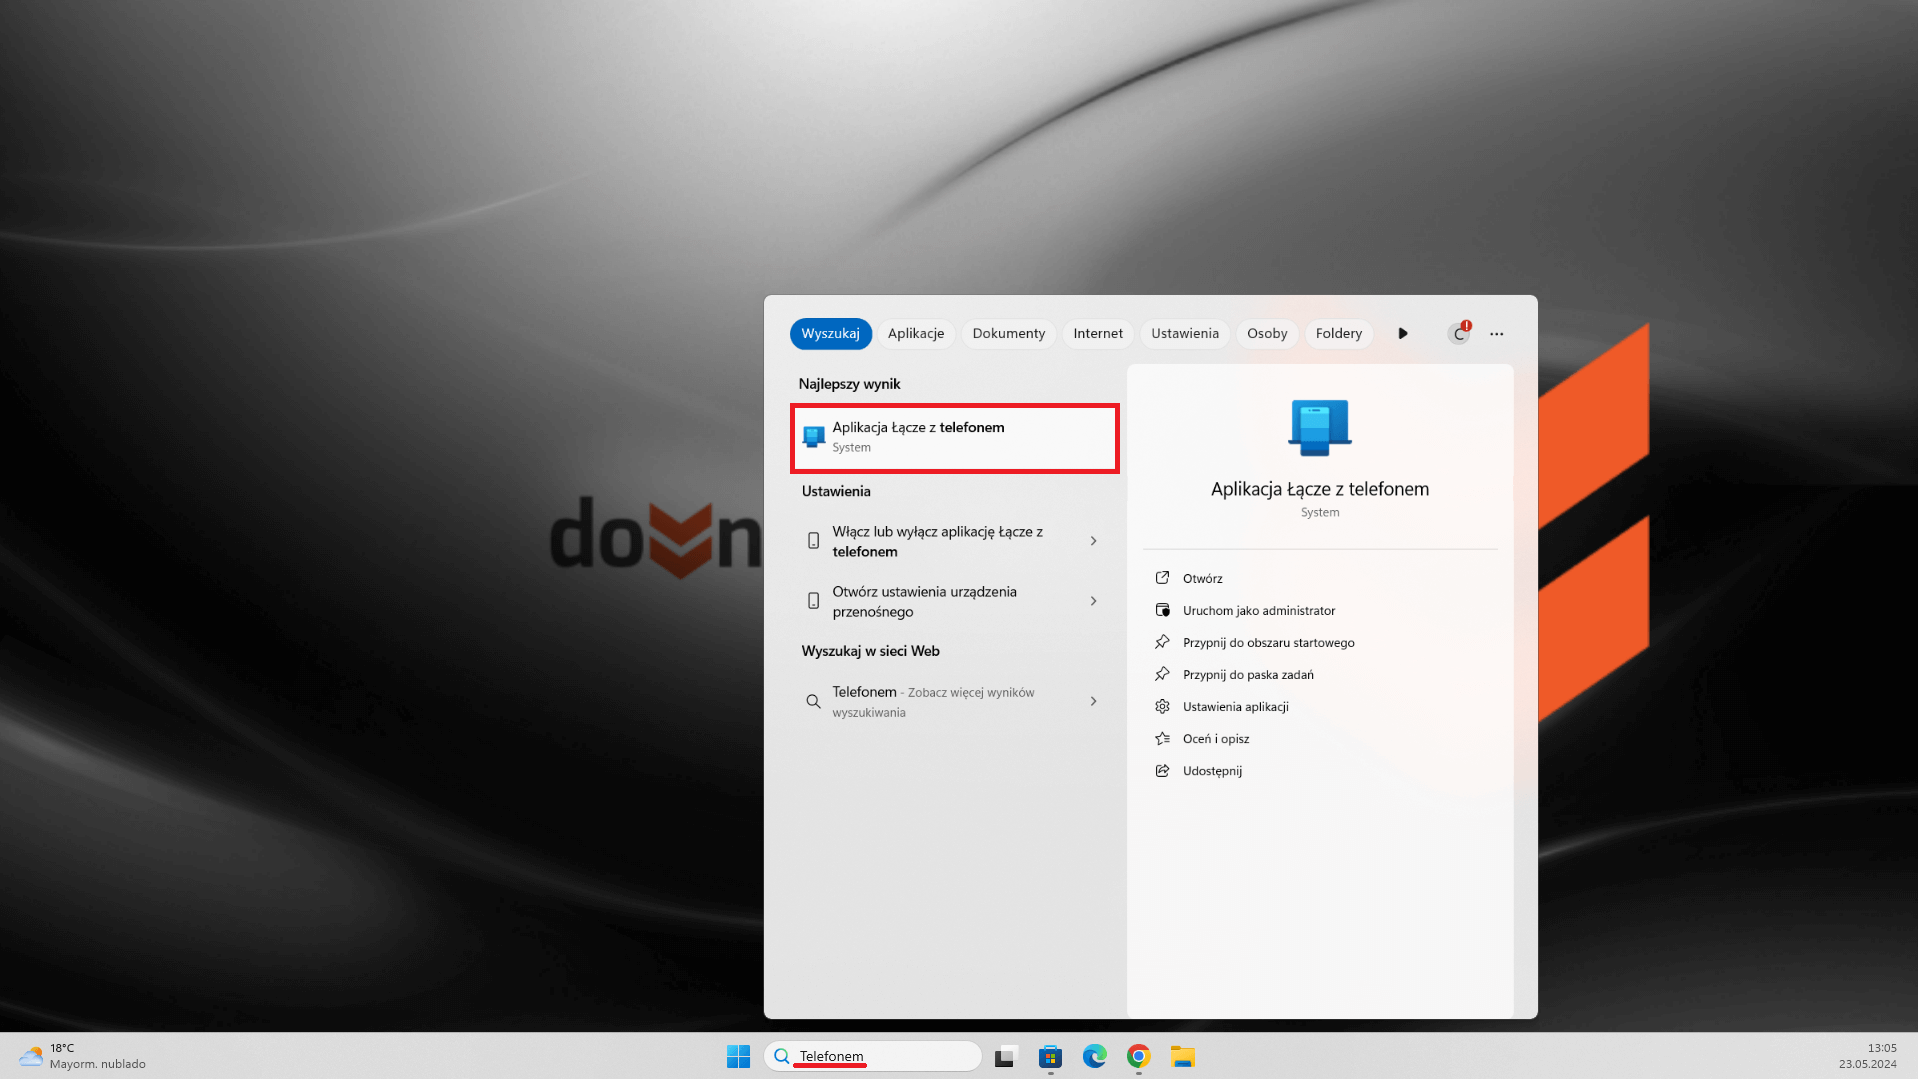Image resolution: width=1918 pixels, height=1079 pixels.
Task: Click the account icon with red alert badge
Action: (1459, 333)
